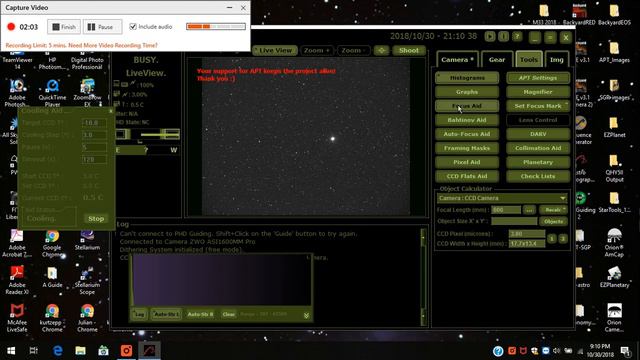640x360 pixels.
Task: Open APT Settings
Action: (538, 78)
